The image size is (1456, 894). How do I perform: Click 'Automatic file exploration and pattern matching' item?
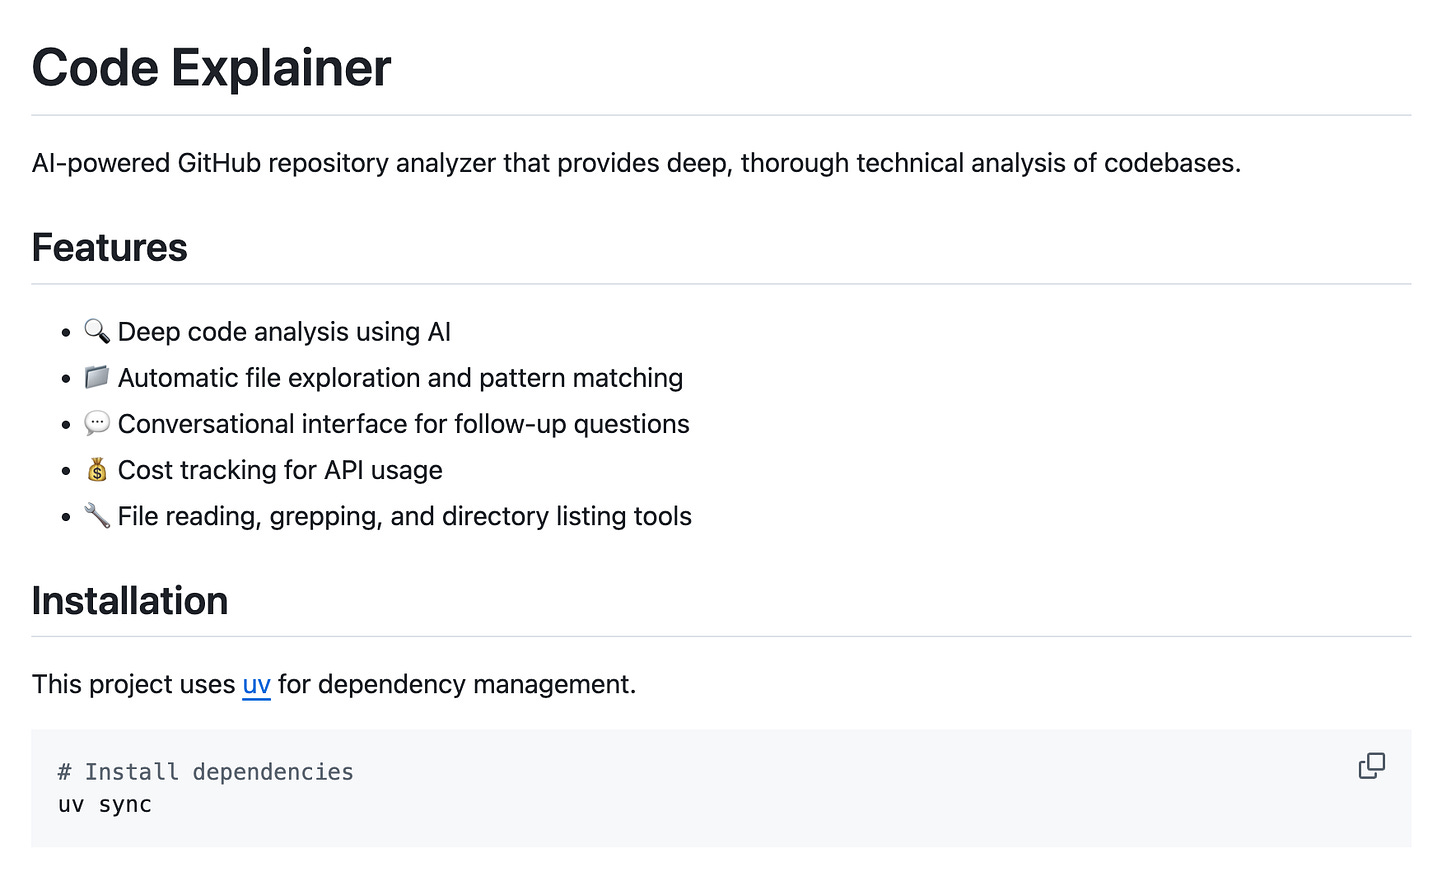point(400,378)
